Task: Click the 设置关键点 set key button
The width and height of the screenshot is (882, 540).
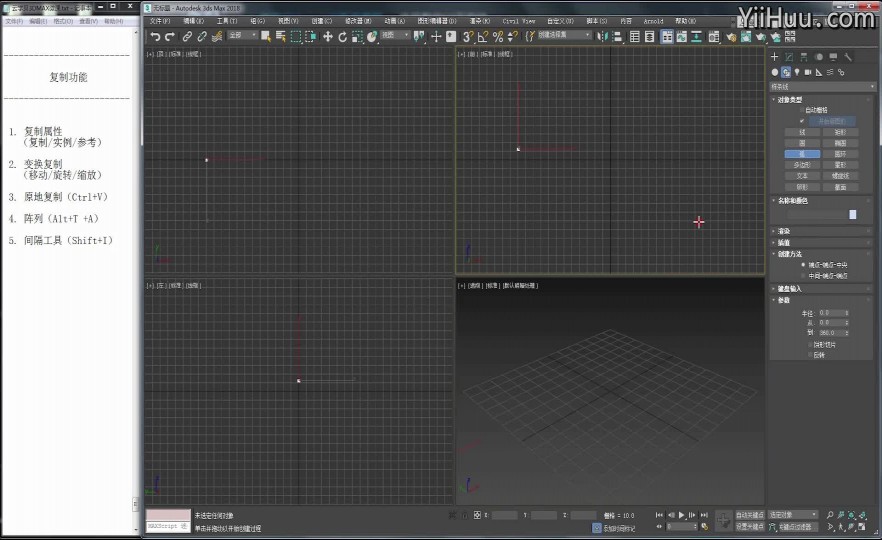Action: click(750, 526)
